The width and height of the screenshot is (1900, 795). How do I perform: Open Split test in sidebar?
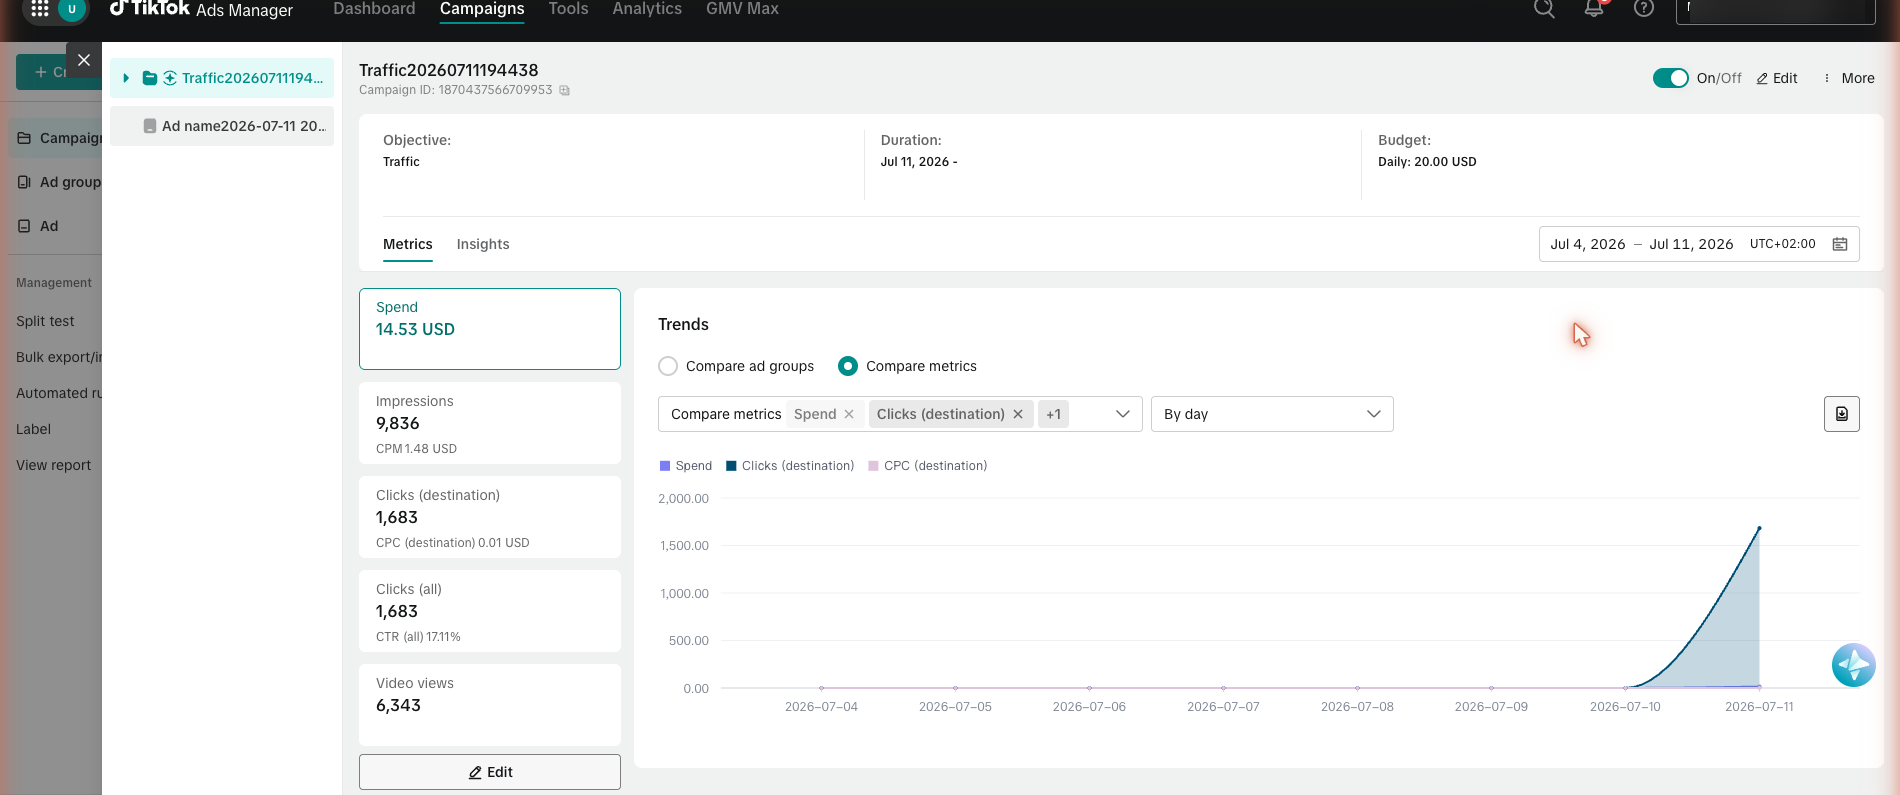45,321
